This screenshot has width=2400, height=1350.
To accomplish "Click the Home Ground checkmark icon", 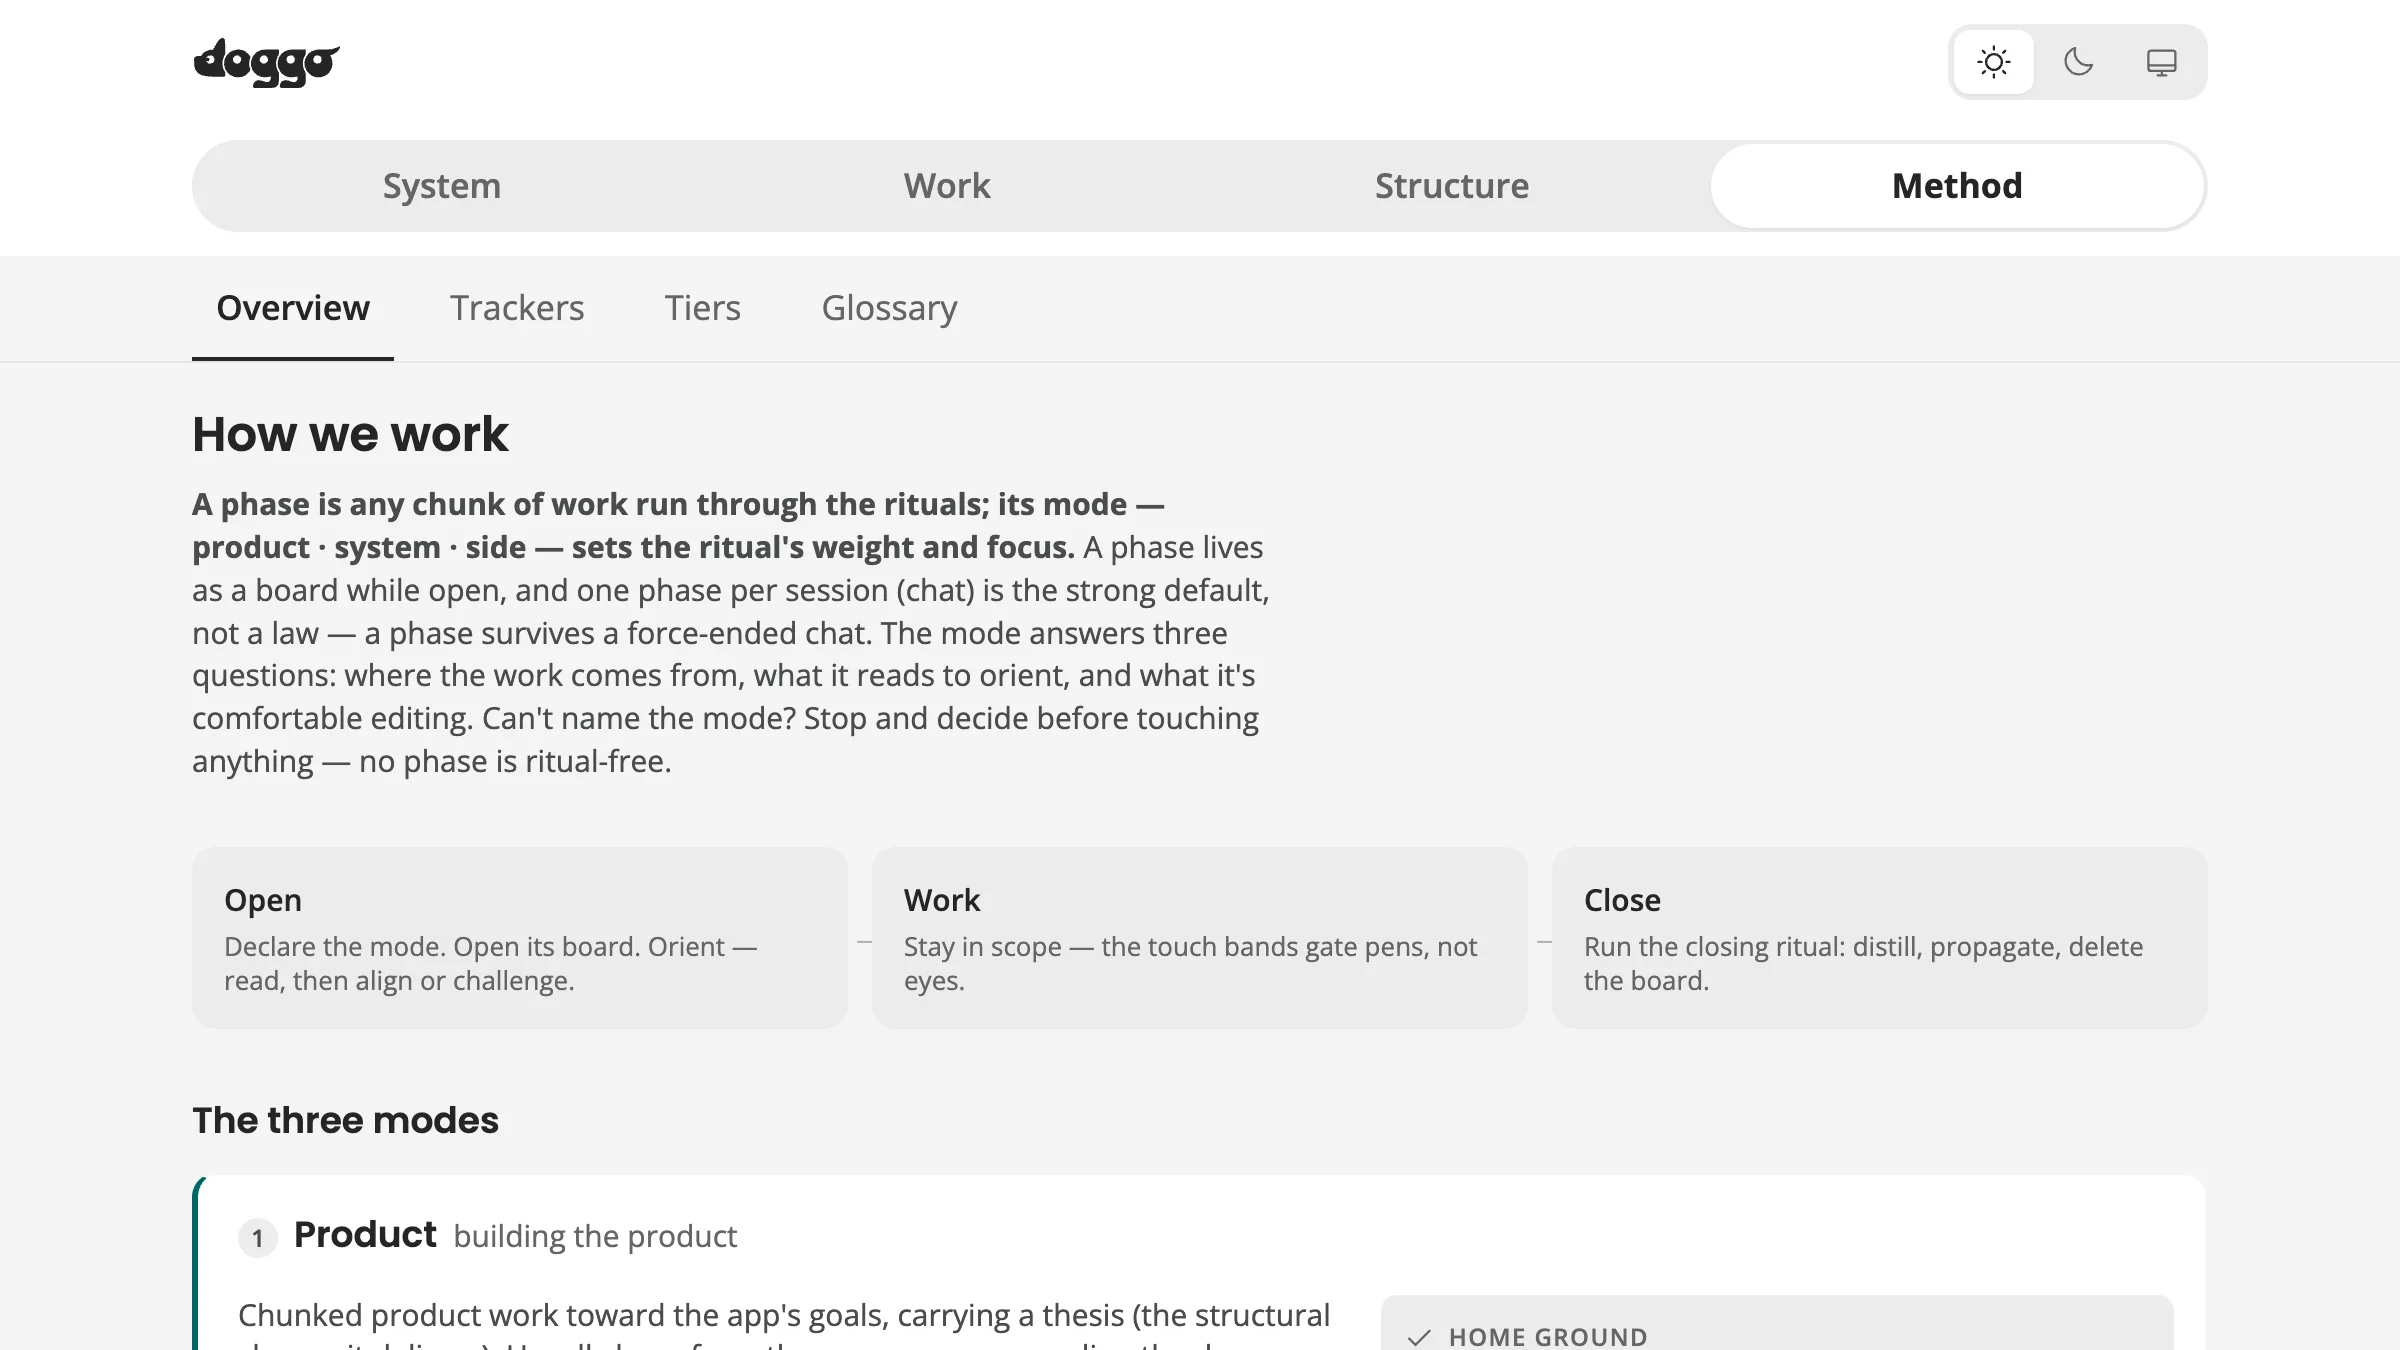I will (x=1419, y=1338).
